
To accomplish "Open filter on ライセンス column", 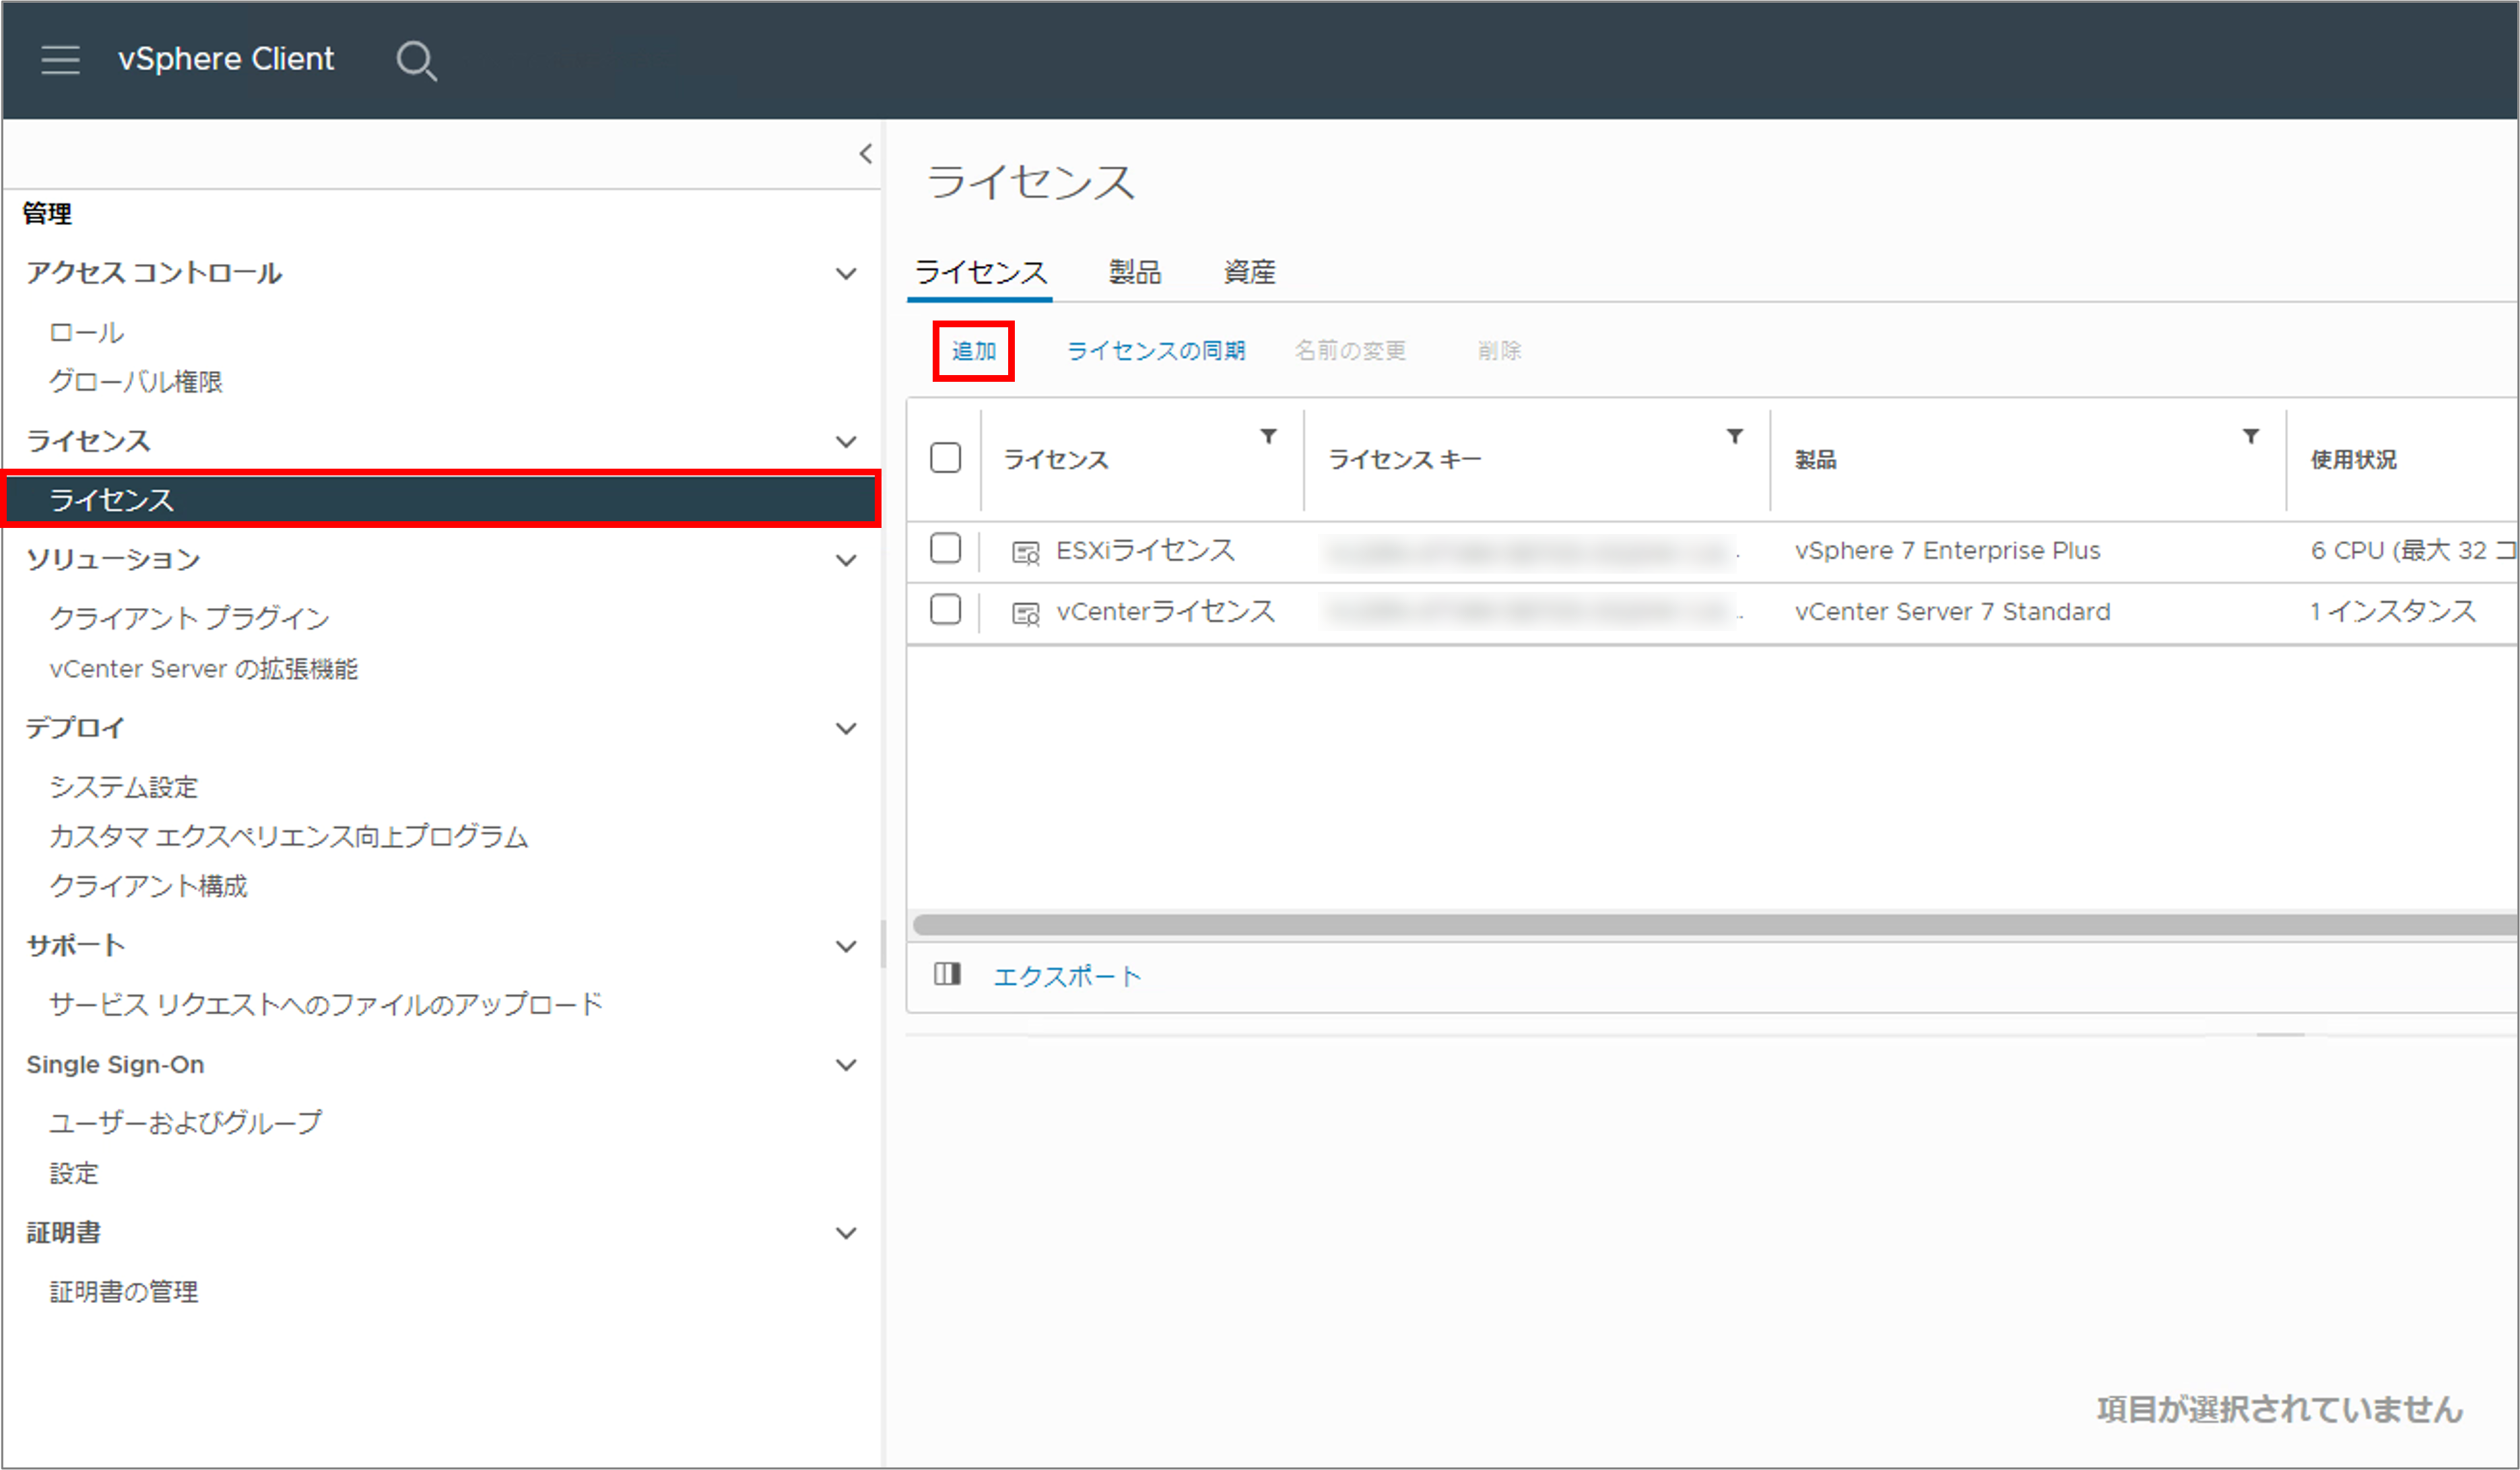I will (1268, 436).
